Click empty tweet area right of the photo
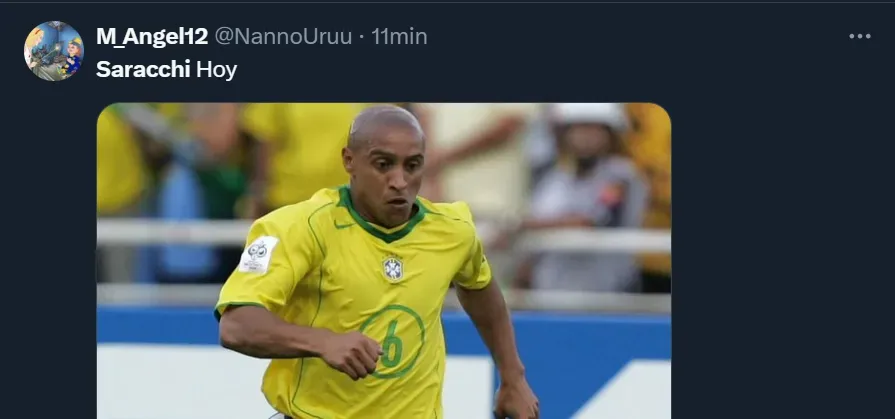This screenshot has height=419, width=895. point(782,257)
